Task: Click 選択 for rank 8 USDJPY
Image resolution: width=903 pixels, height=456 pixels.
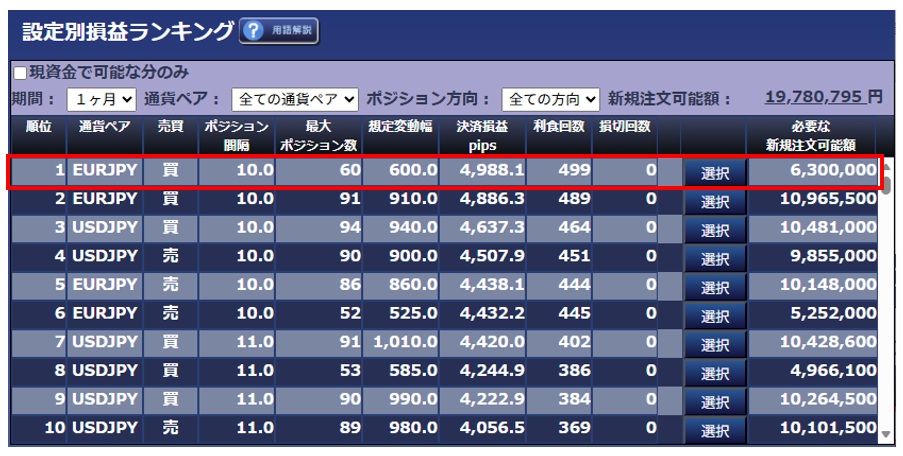Action: 715,374
